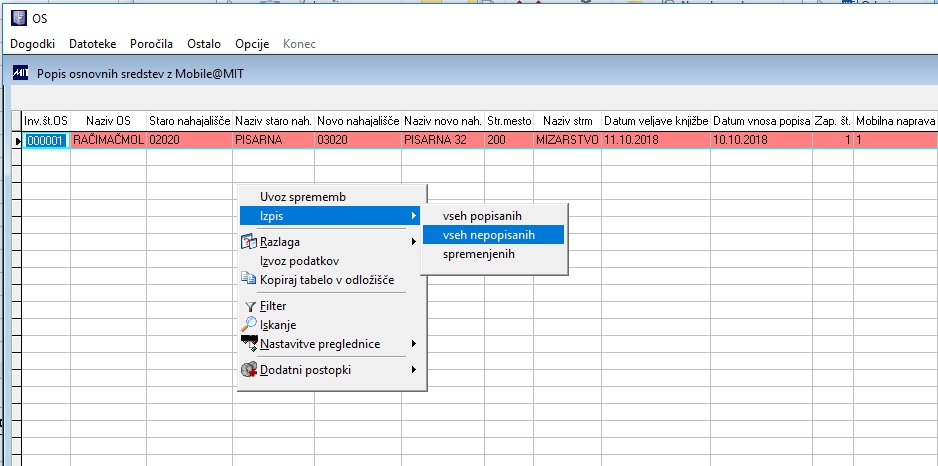The height and width of the screenshot is (466, 938).
Task: Click the MIT logo in window title
Action: pos(20,73)
